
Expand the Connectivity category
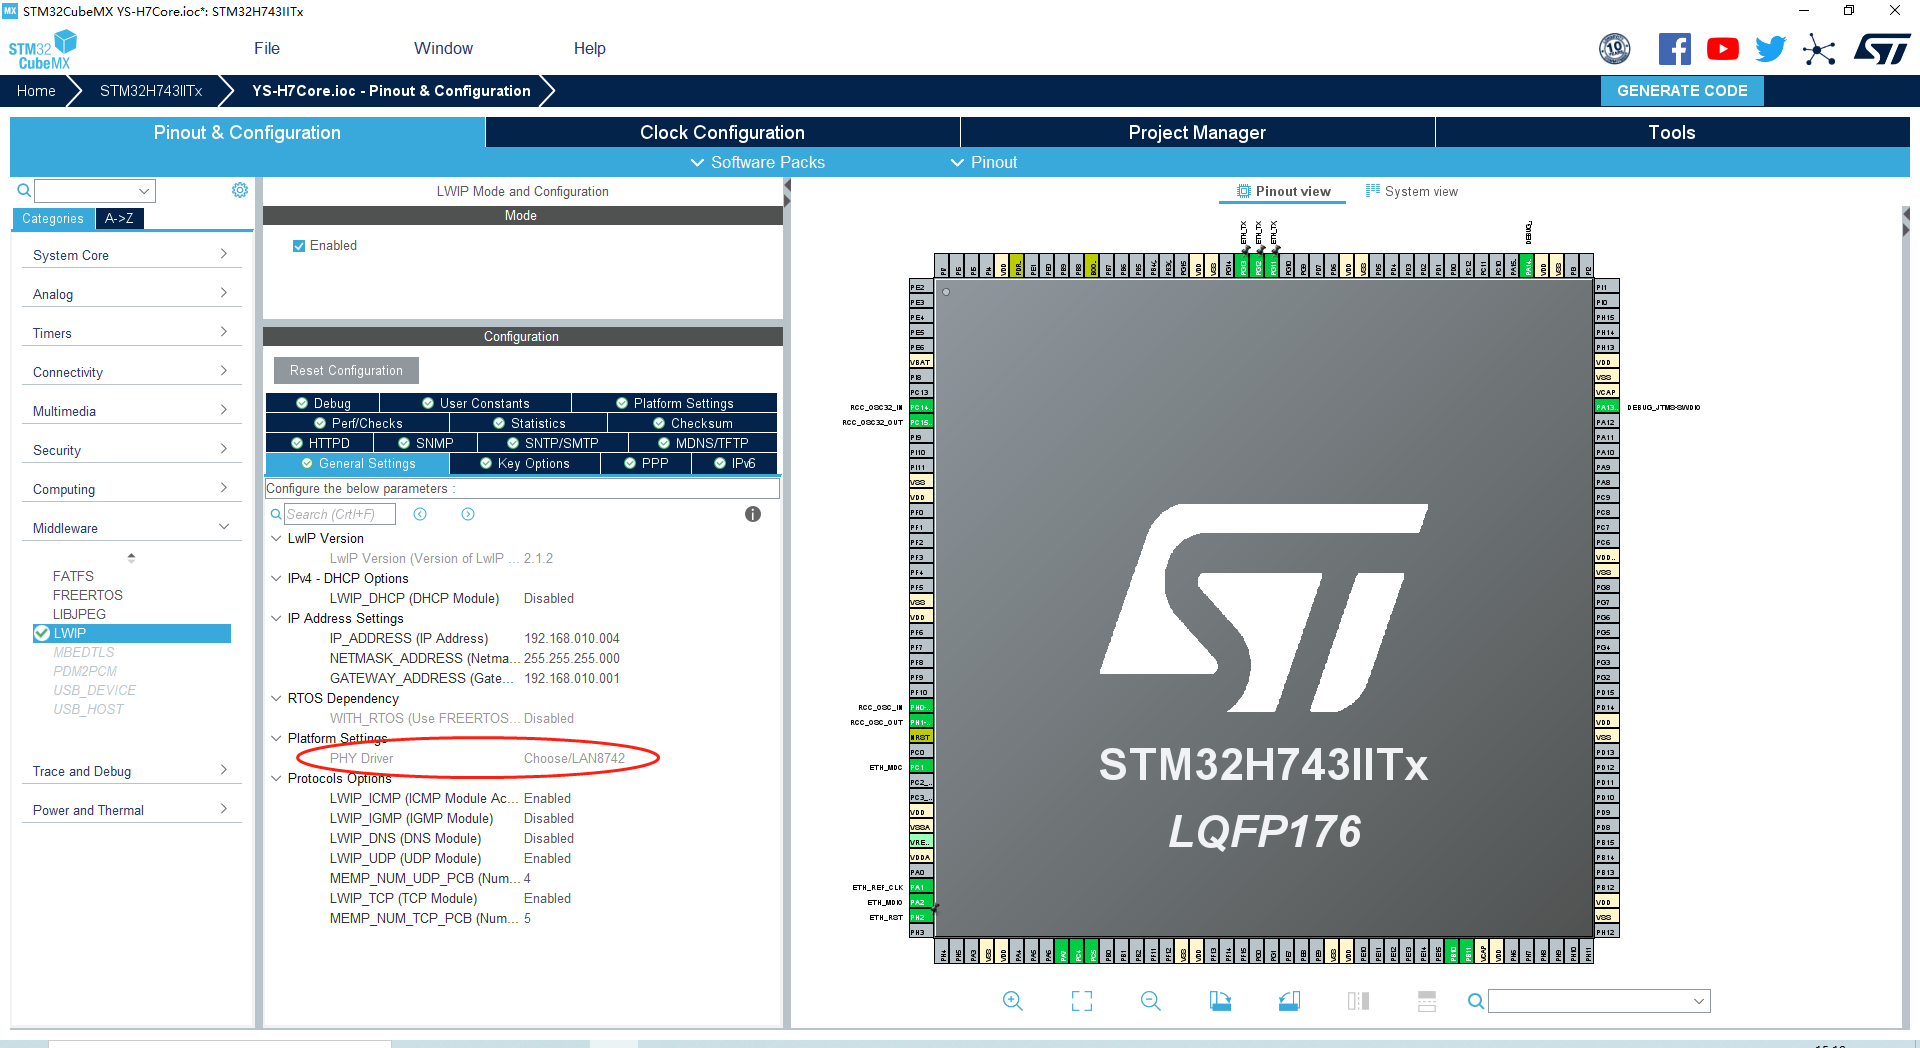coord(131,372)
